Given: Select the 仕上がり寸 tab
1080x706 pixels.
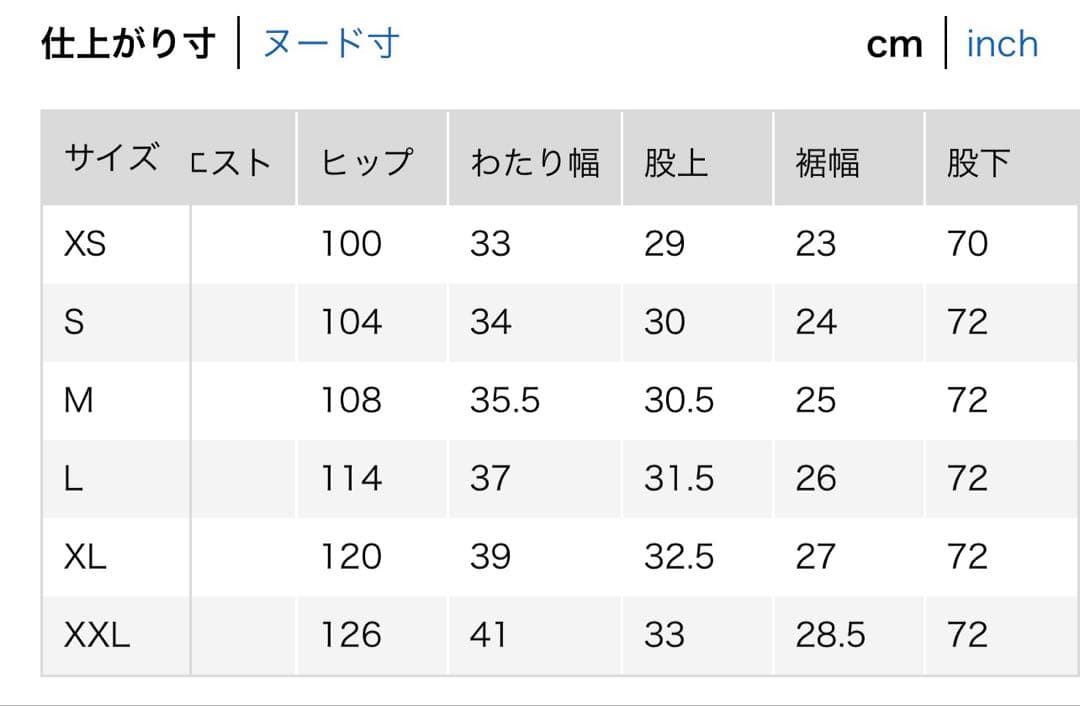Looking at the screenshot, I should pos(128,44).
